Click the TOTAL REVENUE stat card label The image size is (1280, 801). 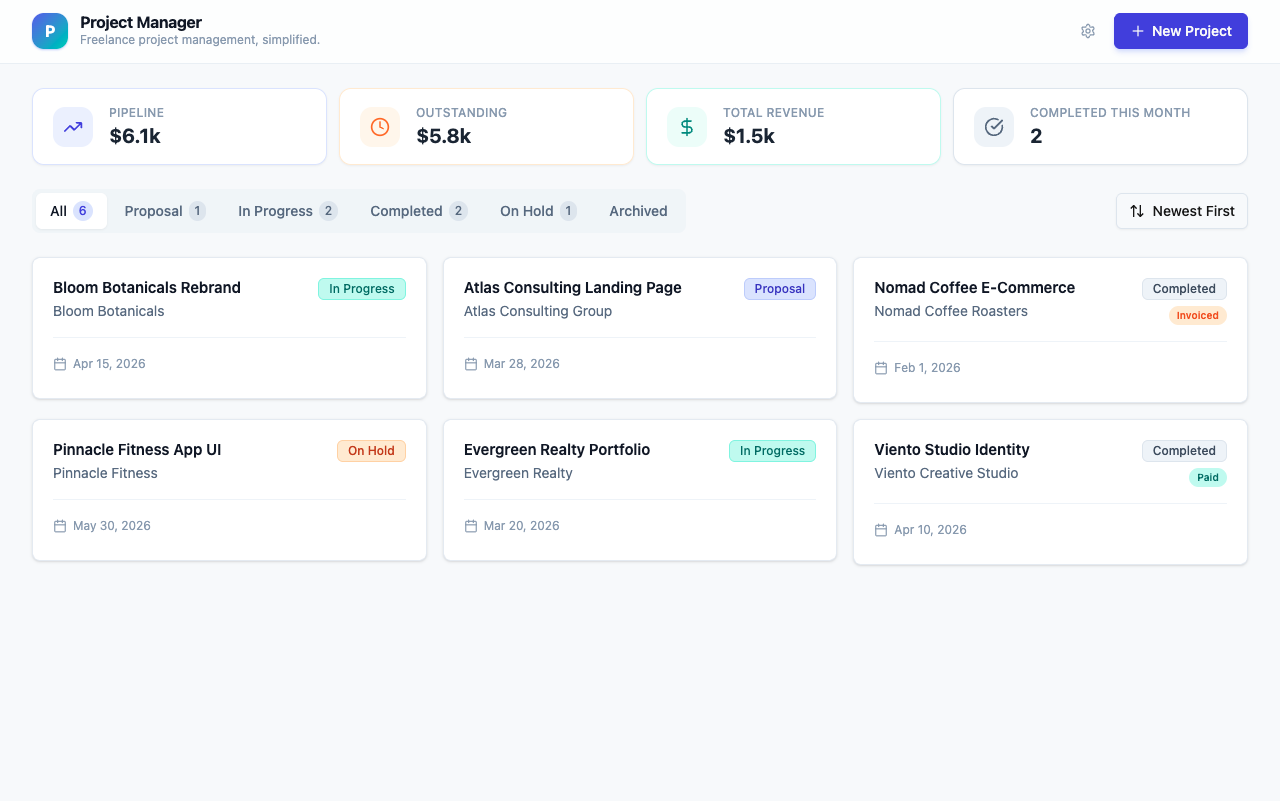coord(774,113)
